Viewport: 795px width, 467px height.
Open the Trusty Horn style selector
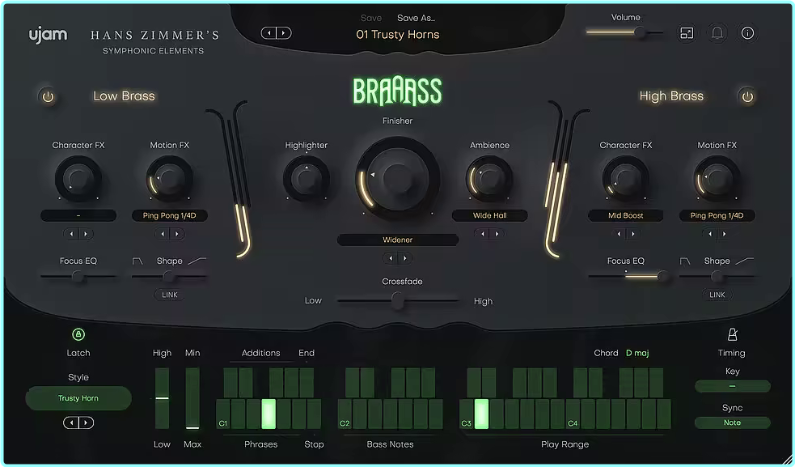coord(78,398)
